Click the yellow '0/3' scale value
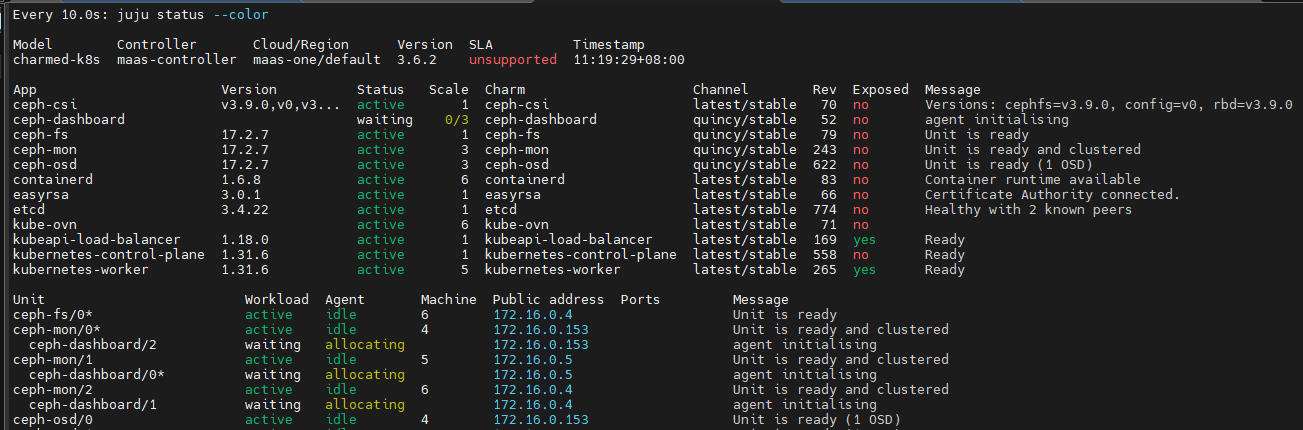Viewport: 1303px width, 430px height. coord(457,120)
